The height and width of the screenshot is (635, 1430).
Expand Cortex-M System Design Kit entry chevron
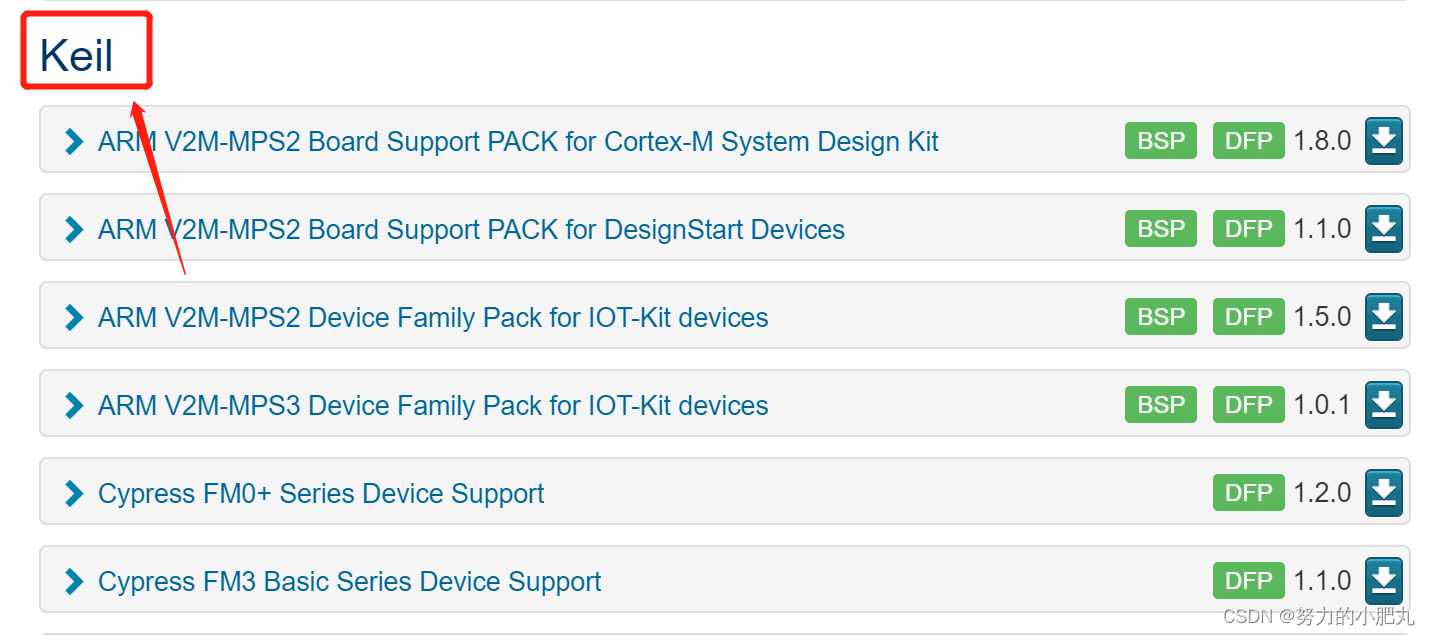73,142
